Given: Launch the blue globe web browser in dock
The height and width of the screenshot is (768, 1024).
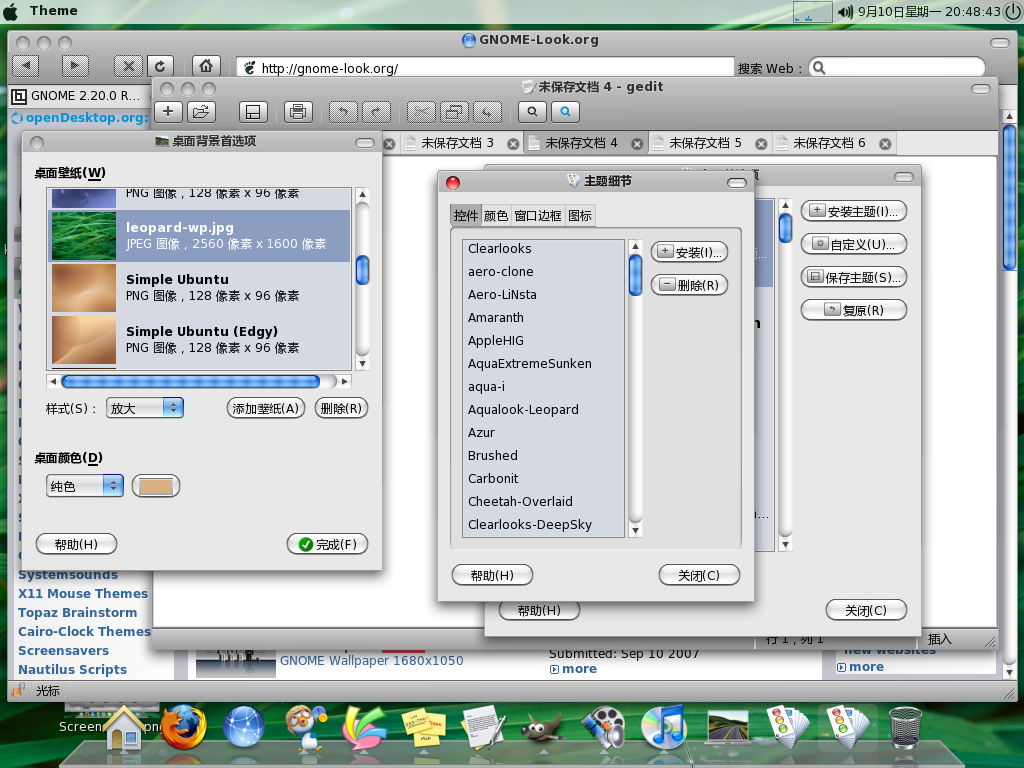Looking at the screenshot, I should tap(244, 726).
